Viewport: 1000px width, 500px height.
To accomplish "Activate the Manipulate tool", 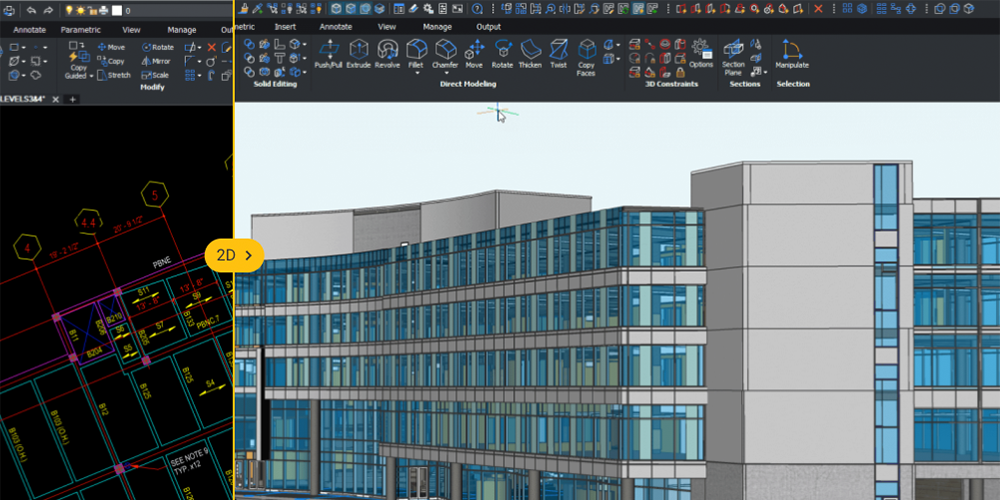I will click(x=791, y=54).
